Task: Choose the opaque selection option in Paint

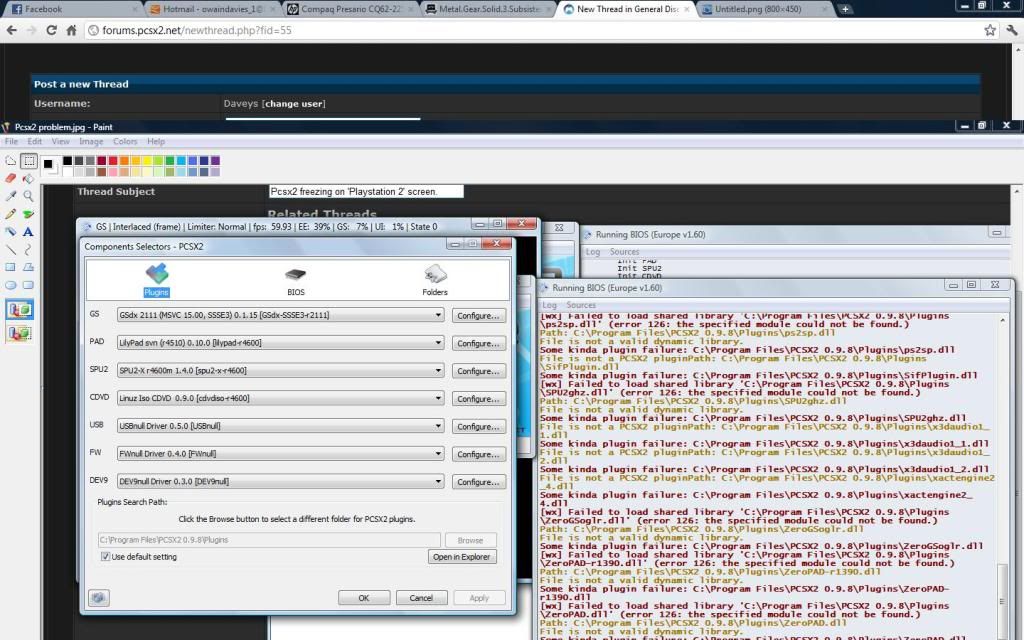Action: (x=20, y=310)
